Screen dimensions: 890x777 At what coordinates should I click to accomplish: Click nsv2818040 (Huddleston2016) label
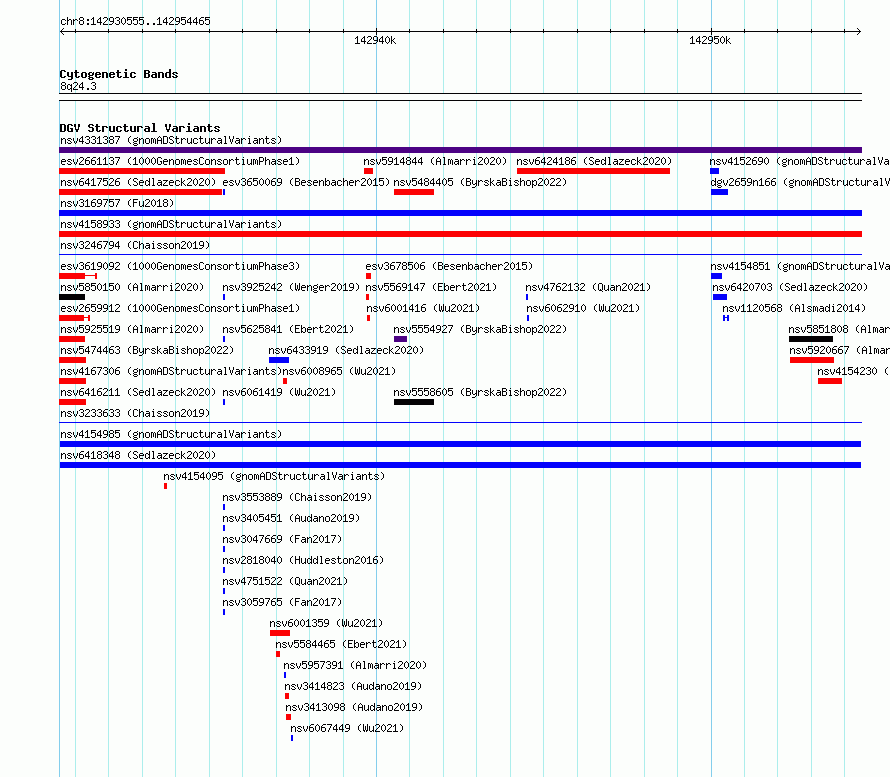tap(303, 560)
